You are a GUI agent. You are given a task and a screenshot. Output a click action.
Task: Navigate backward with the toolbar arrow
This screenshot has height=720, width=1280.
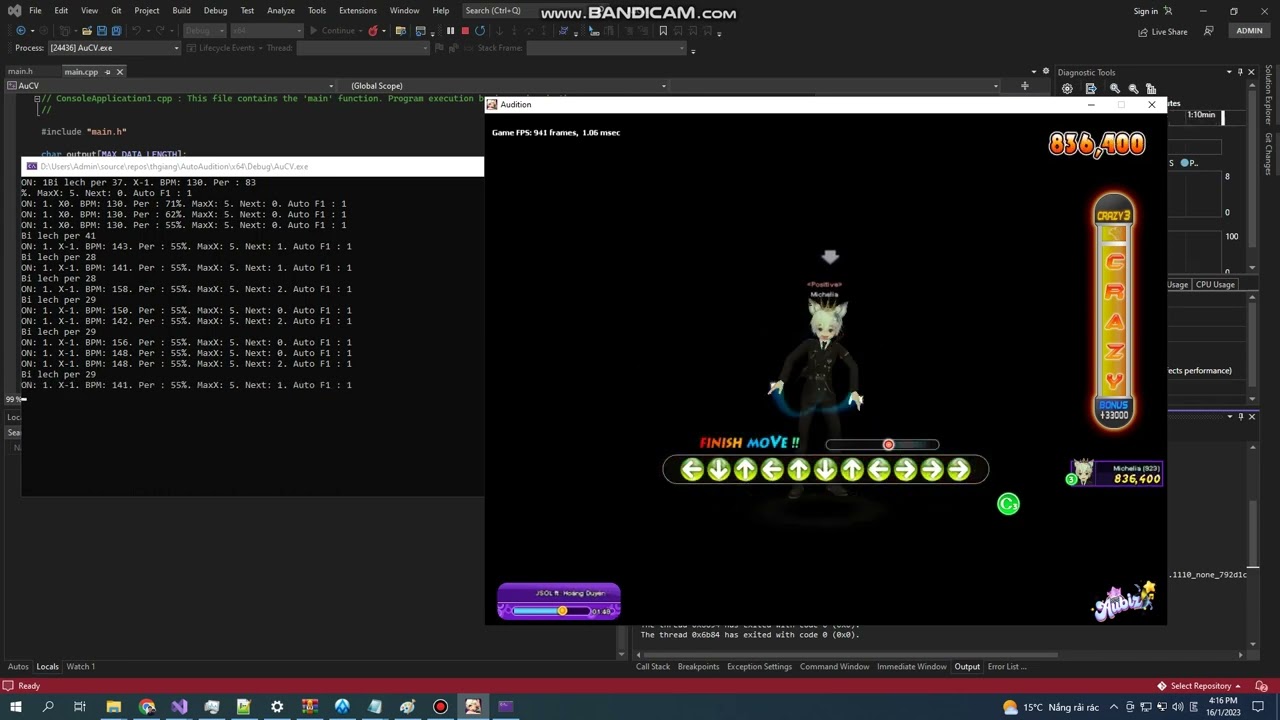21,31
